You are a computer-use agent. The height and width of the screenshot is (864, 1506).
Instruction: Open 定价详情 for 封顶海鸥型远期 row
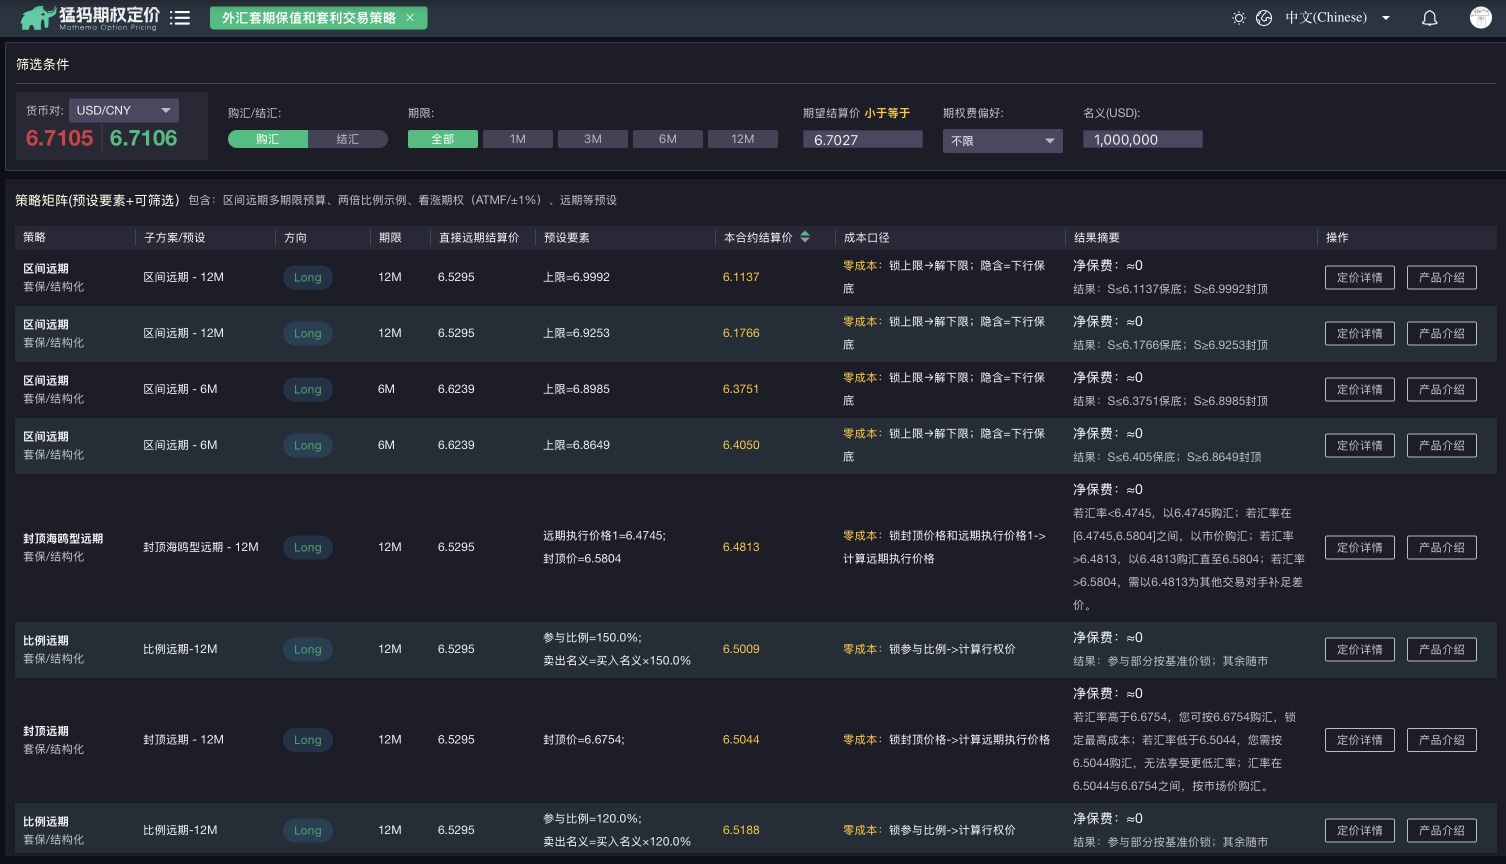tap(1360, 548)
